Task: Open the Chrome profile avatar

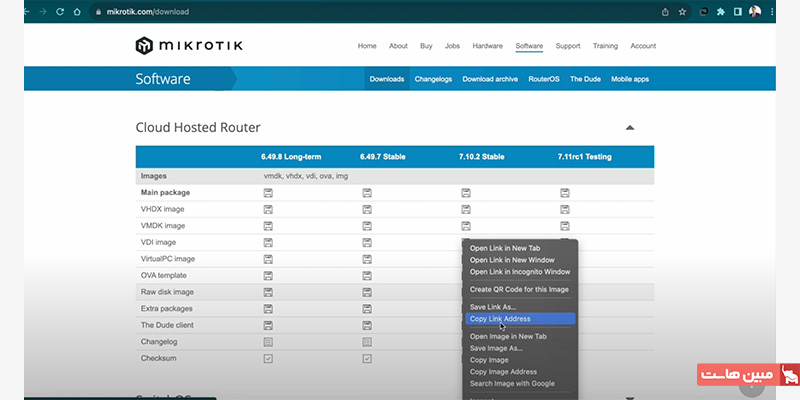Action: tap(755, 11)
